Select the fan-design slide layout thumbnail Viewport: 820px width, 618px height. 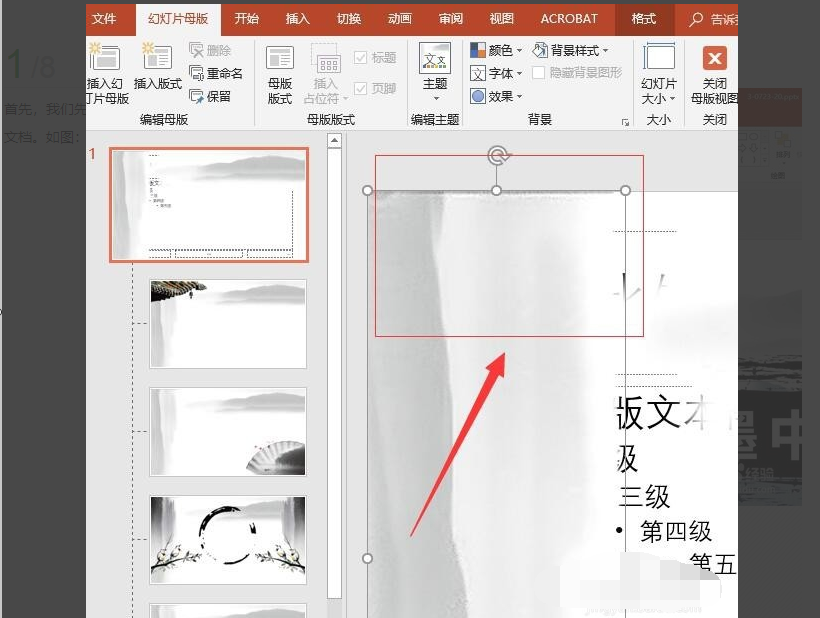(x=227, y=432)
